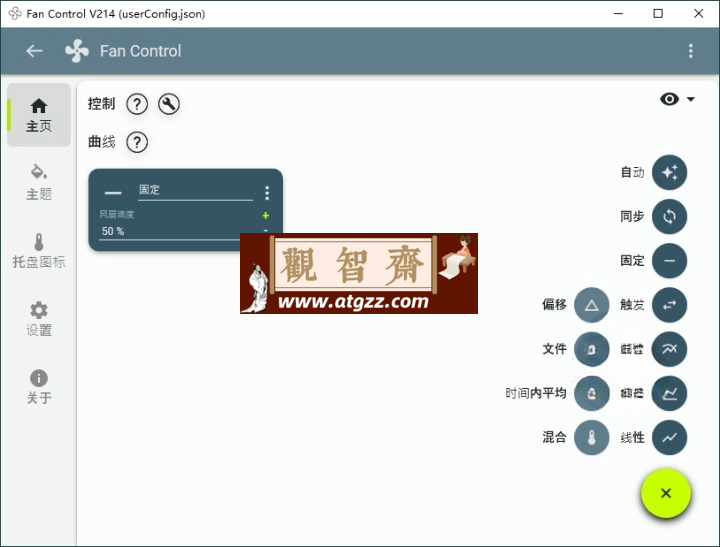The height and width of the screenshot is (547, 720).
Task: Edit the 固定 card name field
Action: (195, 192)
